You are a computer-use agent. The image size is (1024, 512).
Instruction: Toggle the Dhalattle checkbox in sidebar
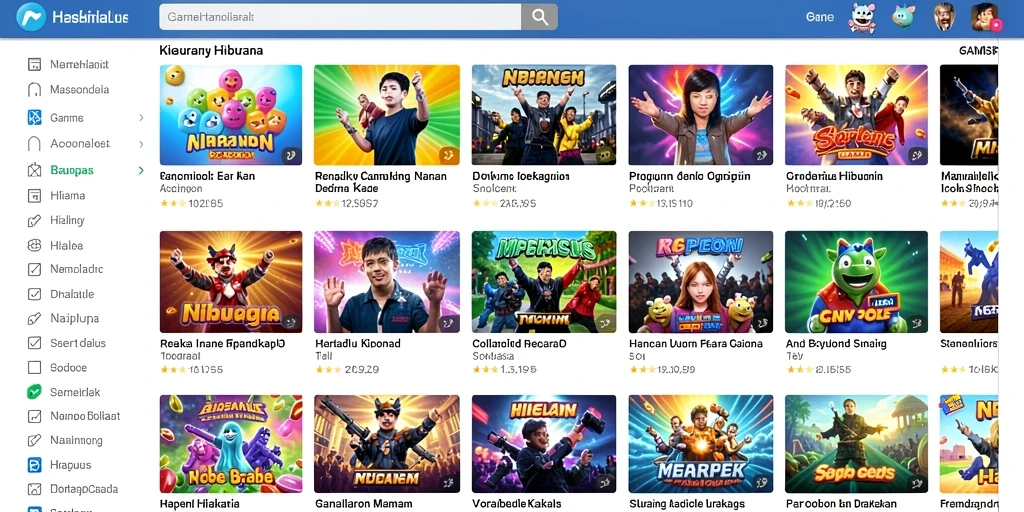click(35, 294)
